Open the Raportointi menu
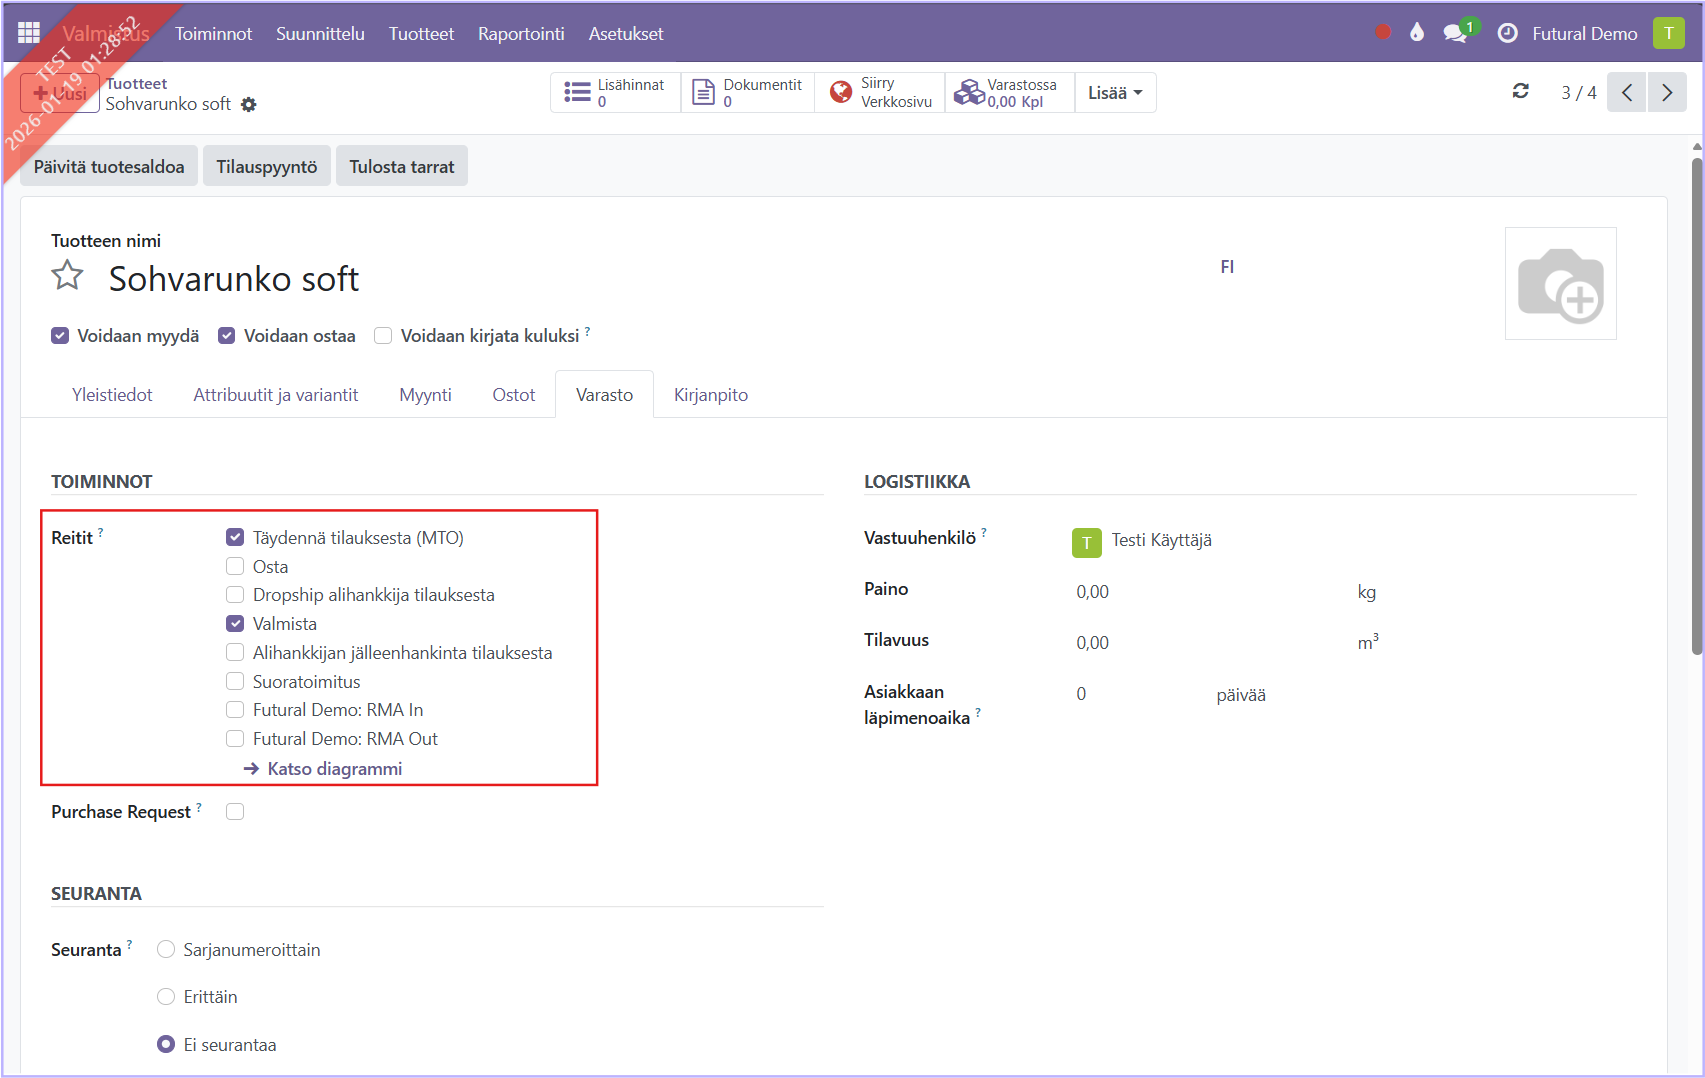Viewport: 1705px width, 1078px height. pyautogui.click(x=521, y=33)
